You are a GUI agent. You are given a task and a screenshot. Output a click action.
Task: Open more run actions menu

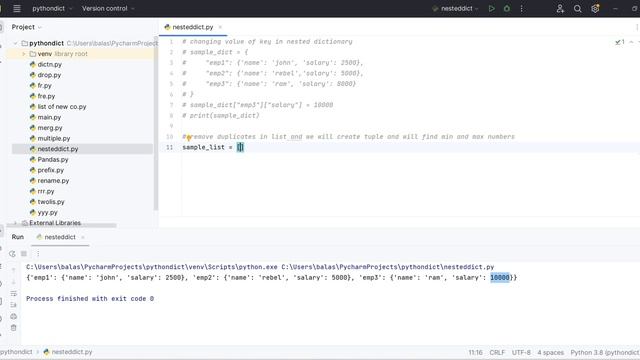521,8
